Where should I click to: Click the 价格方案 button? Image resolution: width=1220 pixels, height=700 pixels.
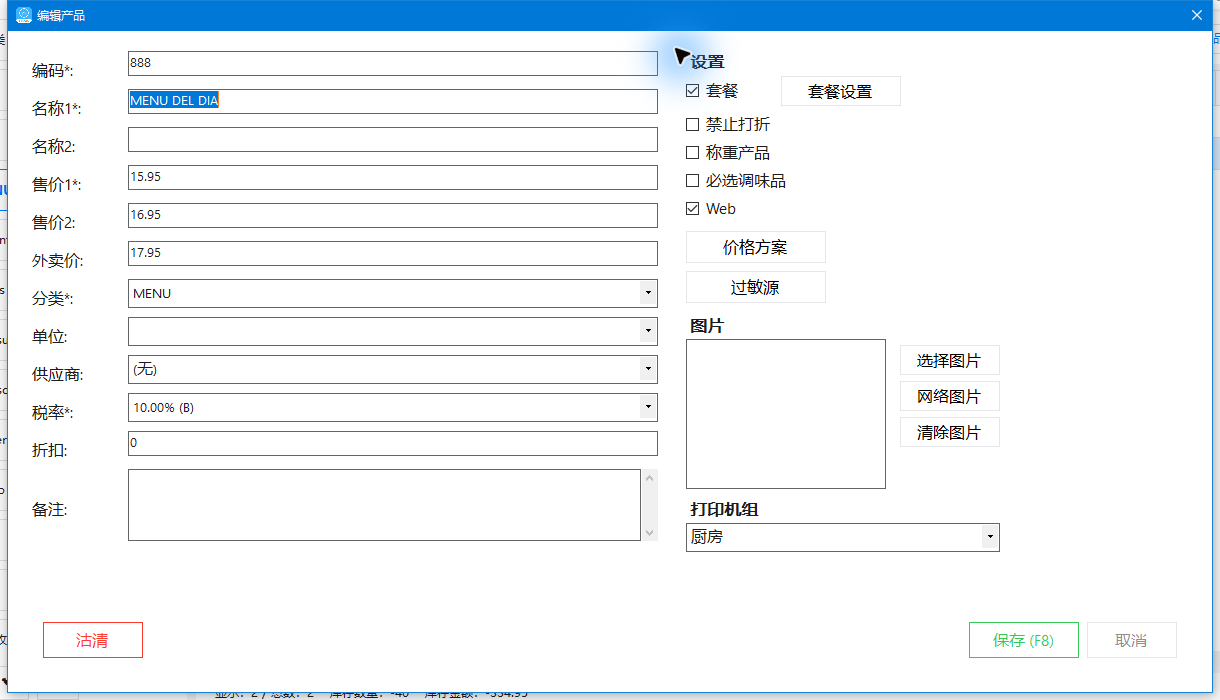(756, 247)
